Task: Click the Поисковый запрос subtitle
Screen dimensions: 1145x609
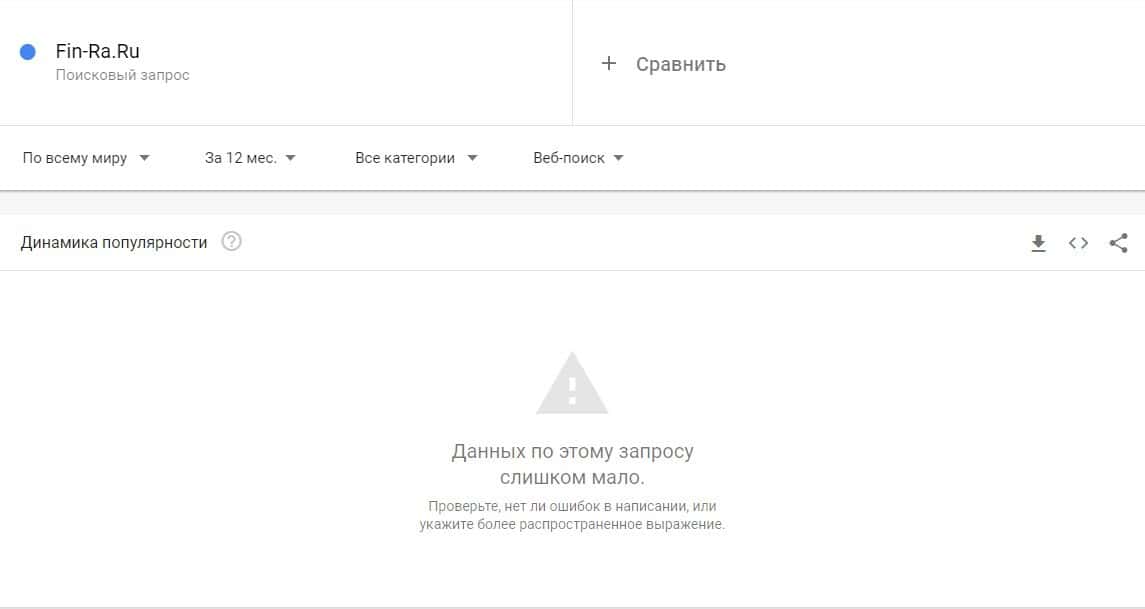Action: coord(122,75)
